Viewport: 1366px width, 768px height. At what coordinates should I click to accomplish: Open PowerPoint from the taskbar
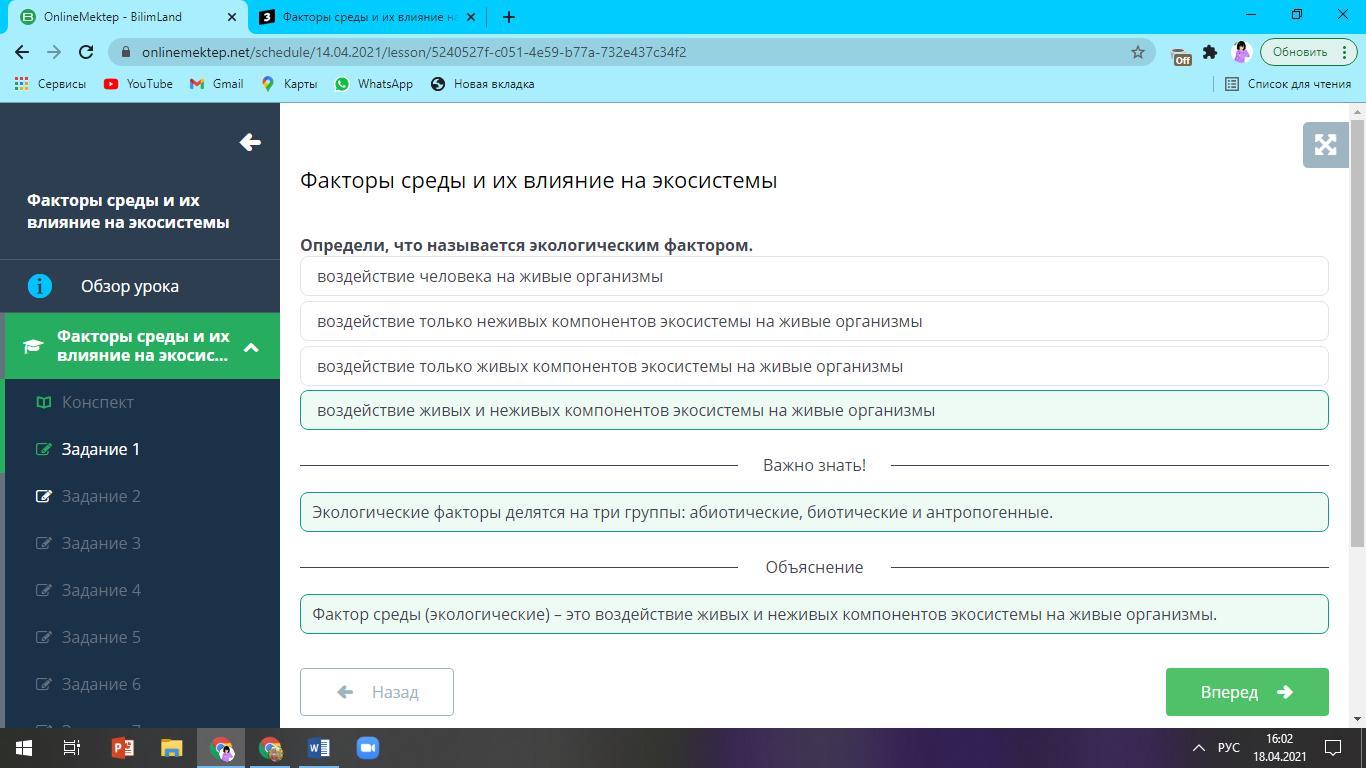click(x=123, y=748)
